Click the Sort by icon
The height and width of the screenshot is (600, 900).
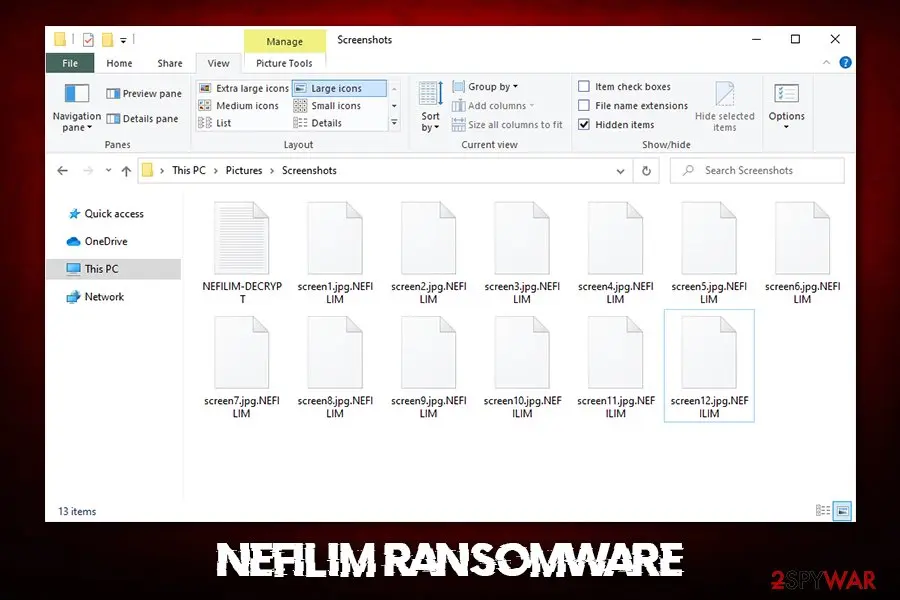tap(430, 94)
